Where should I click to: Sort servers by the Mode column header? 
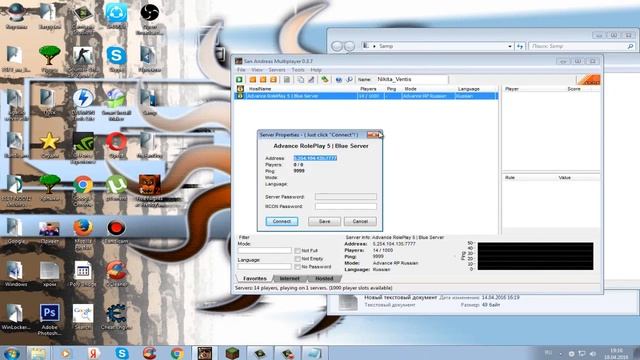point(410,89)
